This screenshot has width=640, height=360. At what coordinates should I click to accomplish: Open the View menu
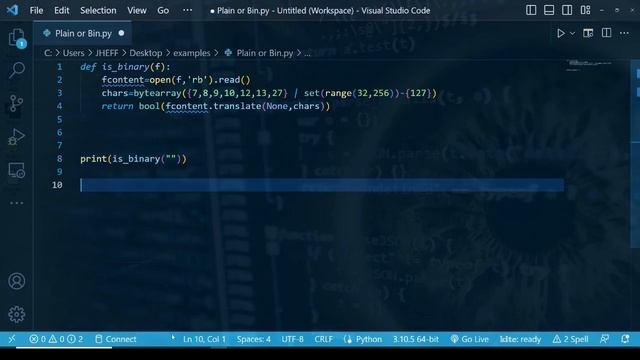[x=137, y=11]
